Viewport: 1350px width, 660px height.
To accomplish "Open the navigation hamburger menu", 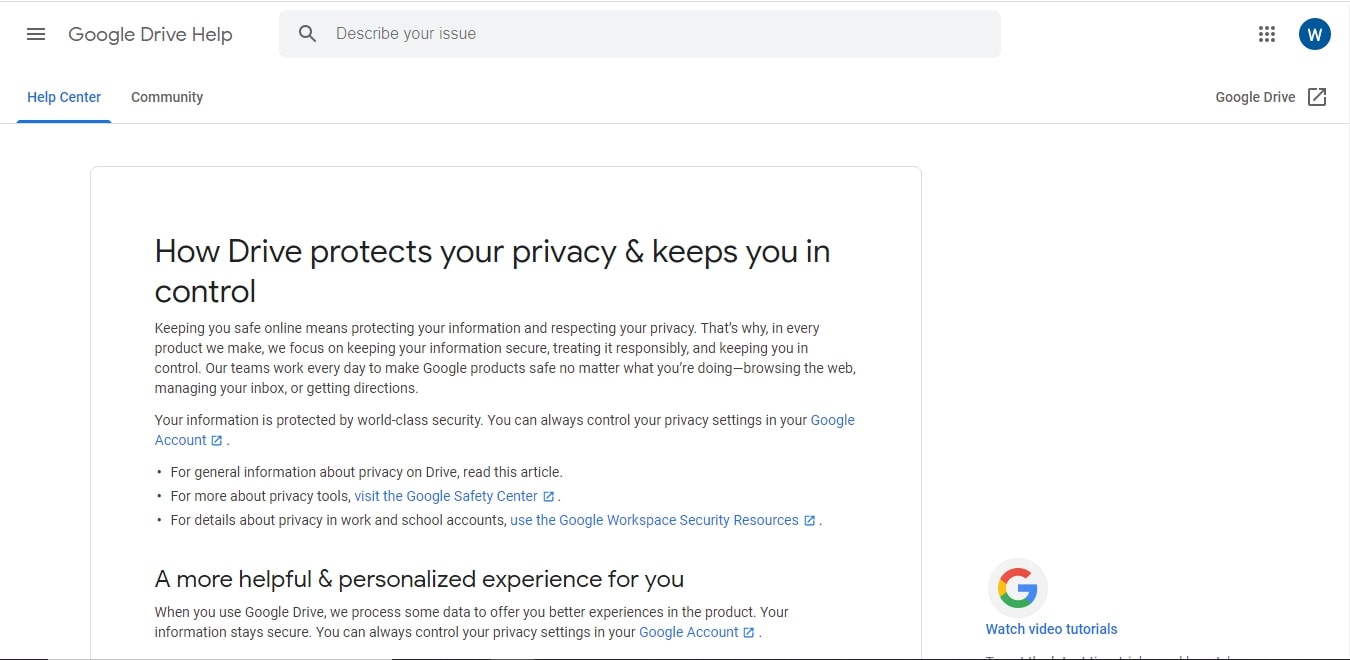I will tap(36, 33).
